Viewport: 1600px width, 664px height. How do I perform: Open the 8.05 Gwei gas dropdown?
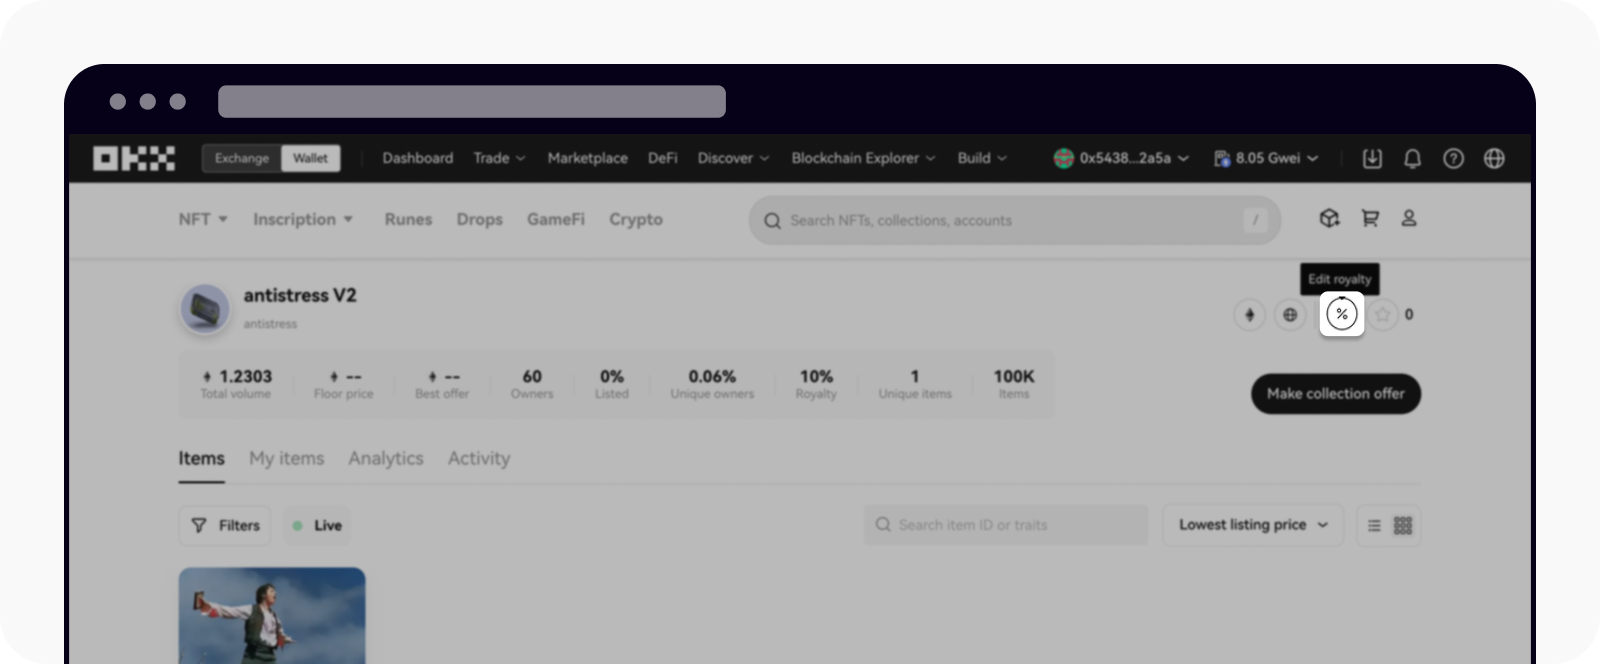[1266, 158]
